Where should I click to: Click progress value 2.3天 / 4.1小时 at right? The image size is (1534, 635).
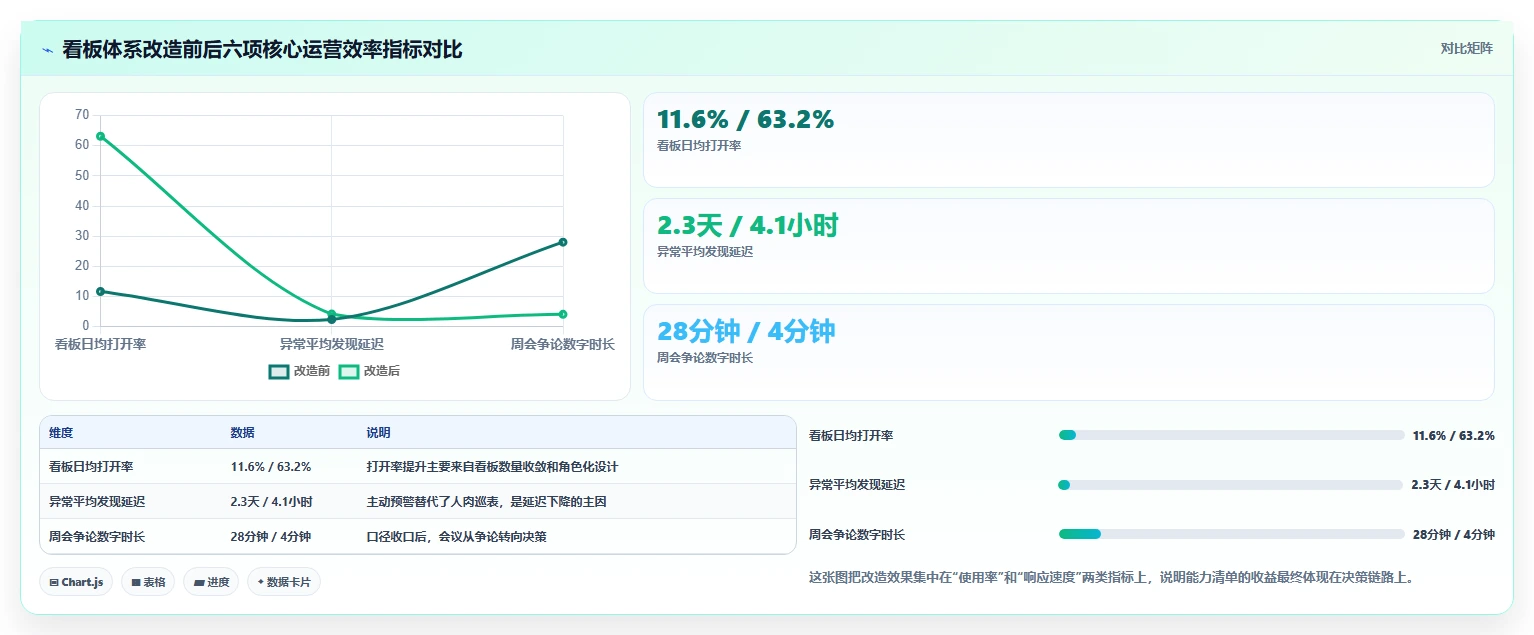click(x=1453, y=485)
